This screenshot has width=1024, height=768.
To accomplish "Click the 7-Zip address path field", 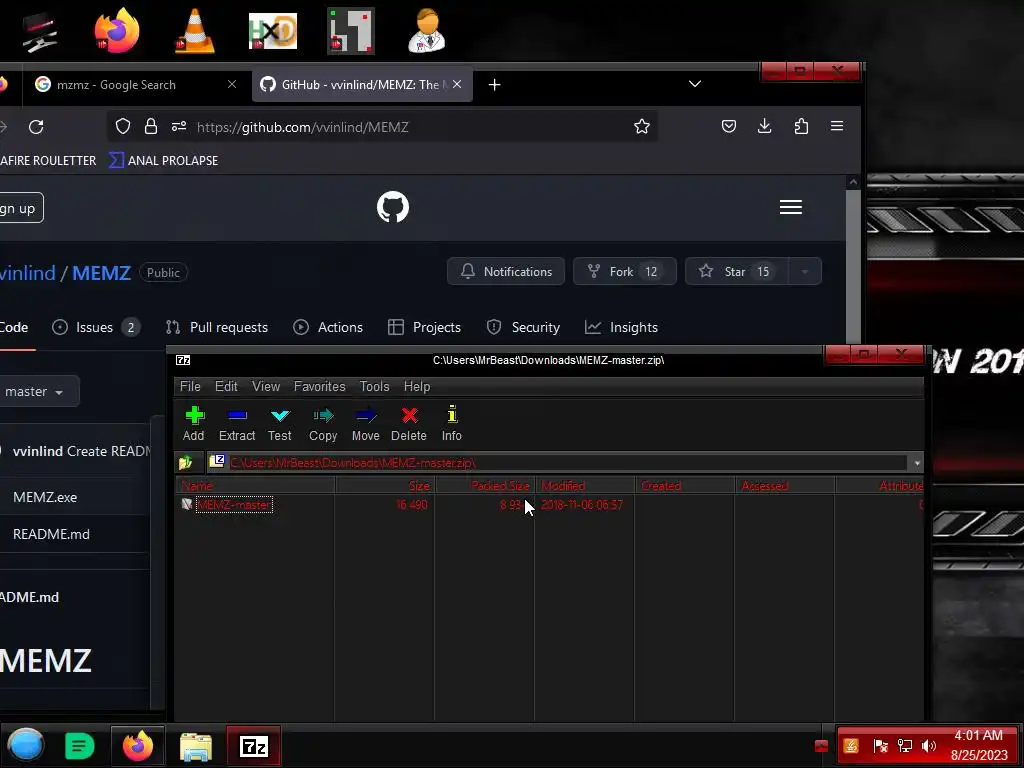I will tap(556, 463).
